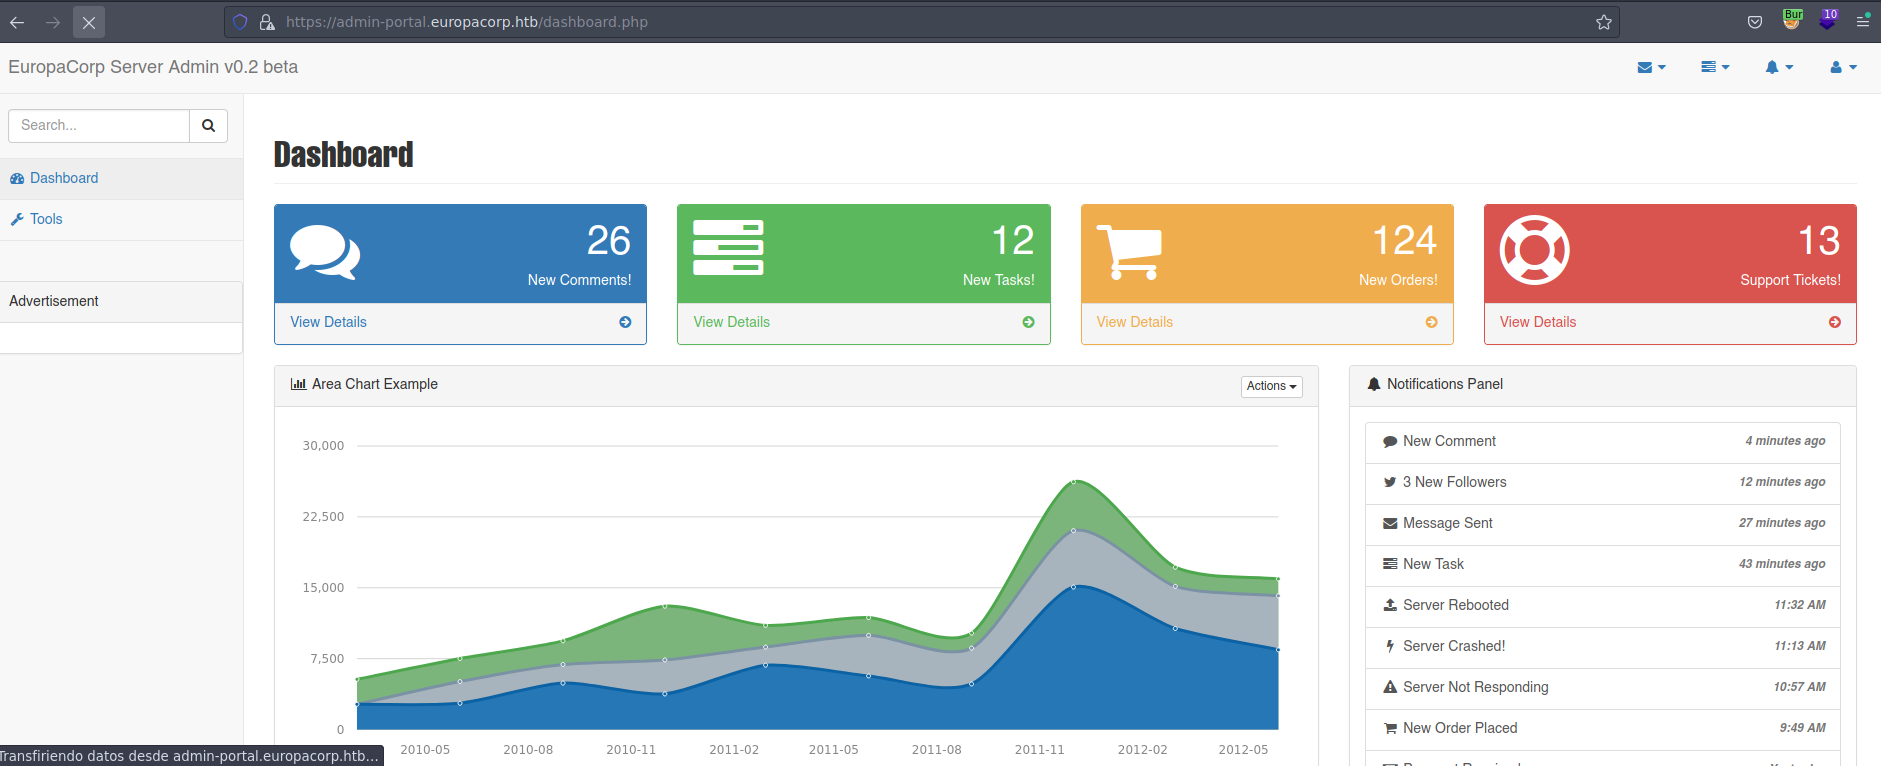1881x766 pixels.
Task: Click the bolt icon beside Server Crashed!
Action: coord(1390,646)
